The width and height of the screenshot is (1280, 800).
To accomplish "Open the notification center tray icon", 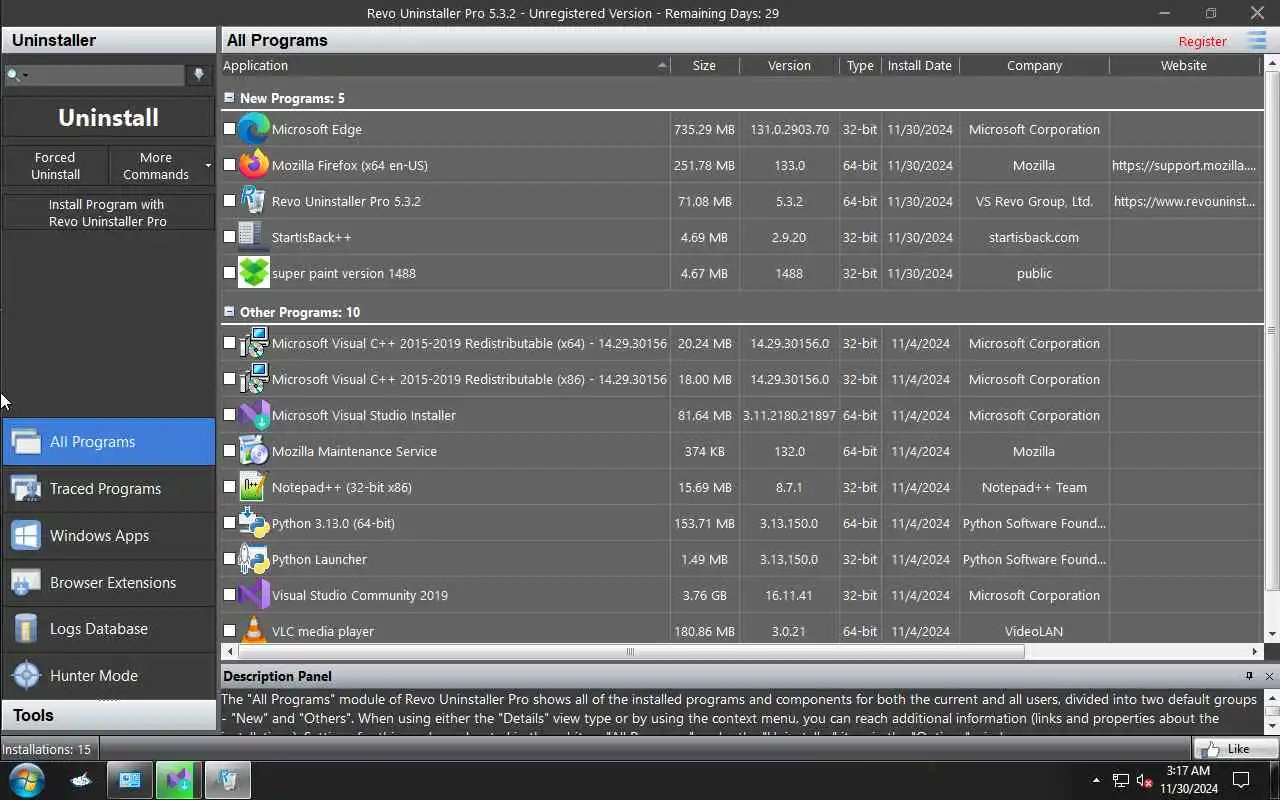I will point(1241,780).
